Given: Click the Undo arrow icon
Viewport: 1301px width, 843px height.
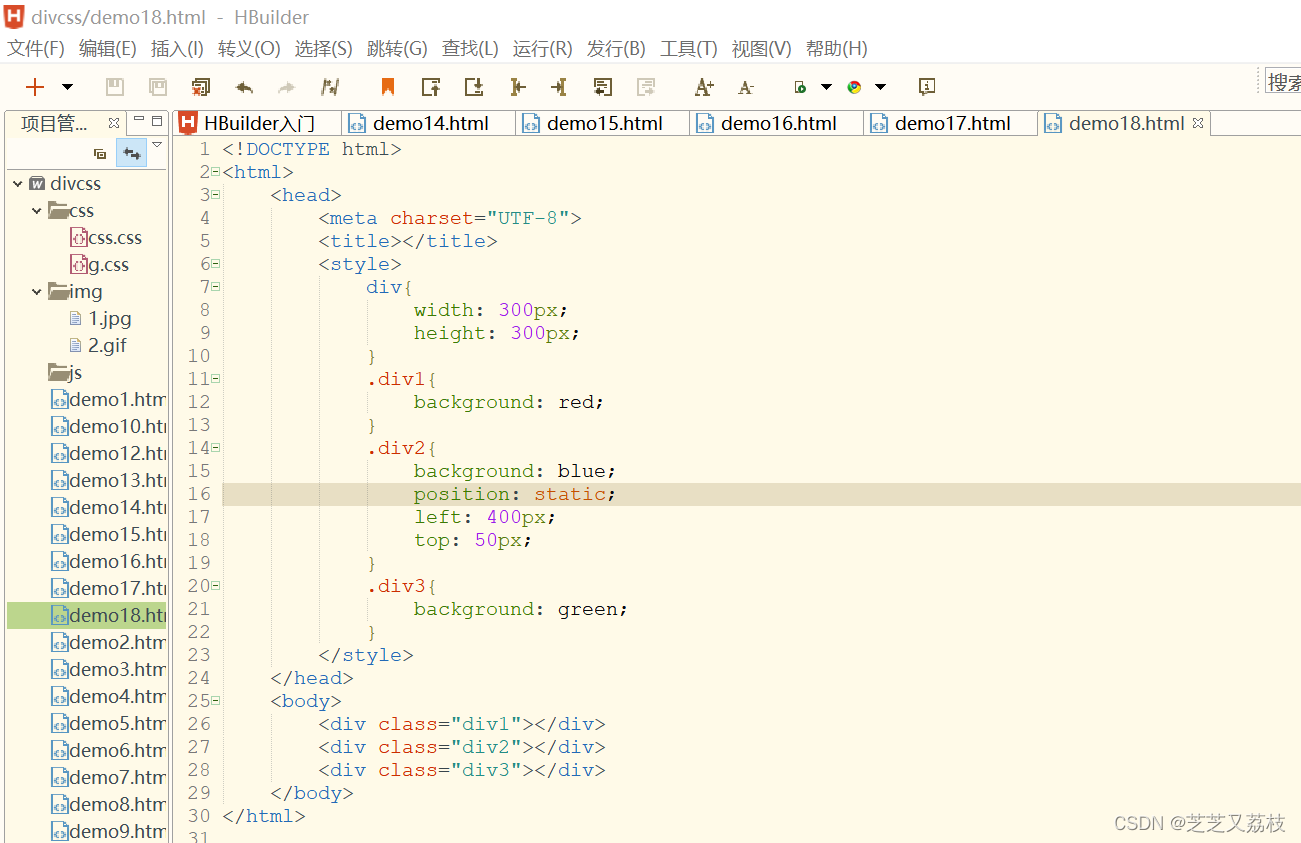Looking at the screenshot, I should [x=244, y=87].
